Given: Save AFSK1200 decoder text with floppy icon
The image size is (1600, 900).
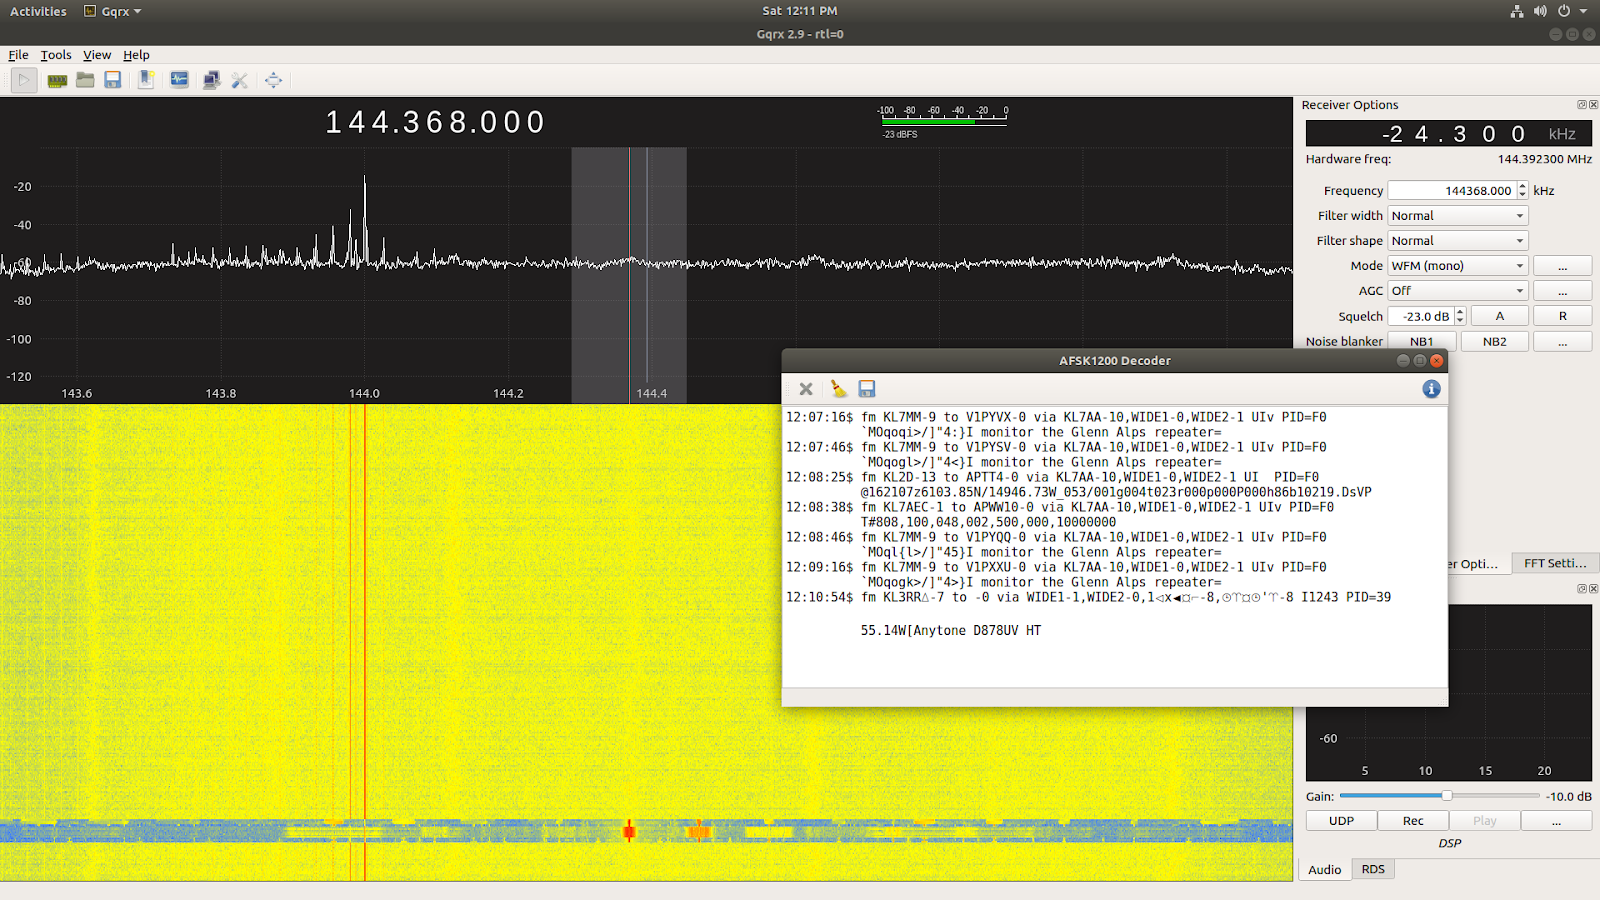Looking at the screenshot, I should click(x=866, y=389).
